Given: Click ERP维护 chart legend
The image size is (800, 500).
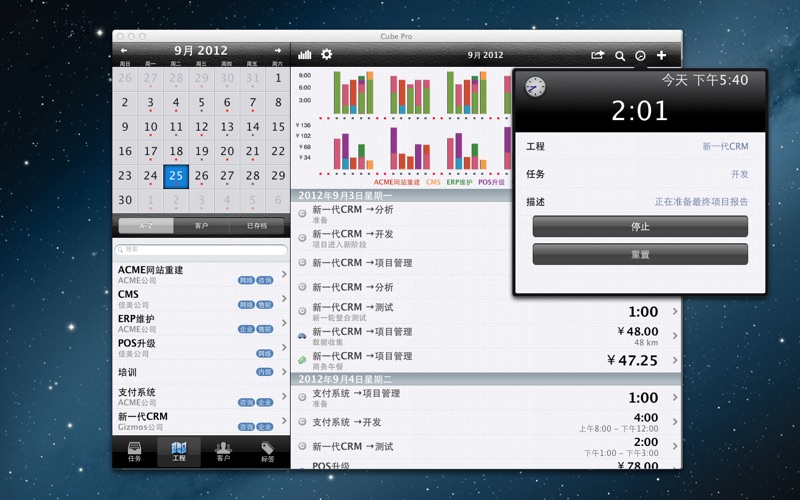Looking at the screenshot, I should tap(459, 182).
